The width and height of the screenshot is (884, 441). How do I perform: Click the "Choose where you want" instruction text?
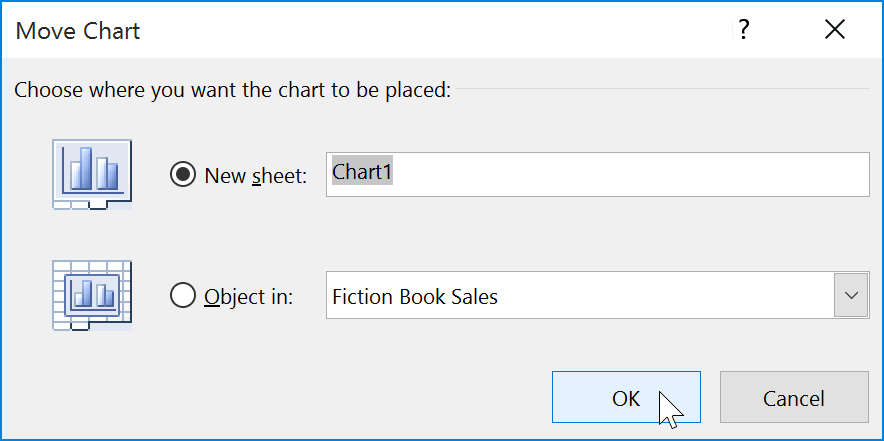click(233, 91)
